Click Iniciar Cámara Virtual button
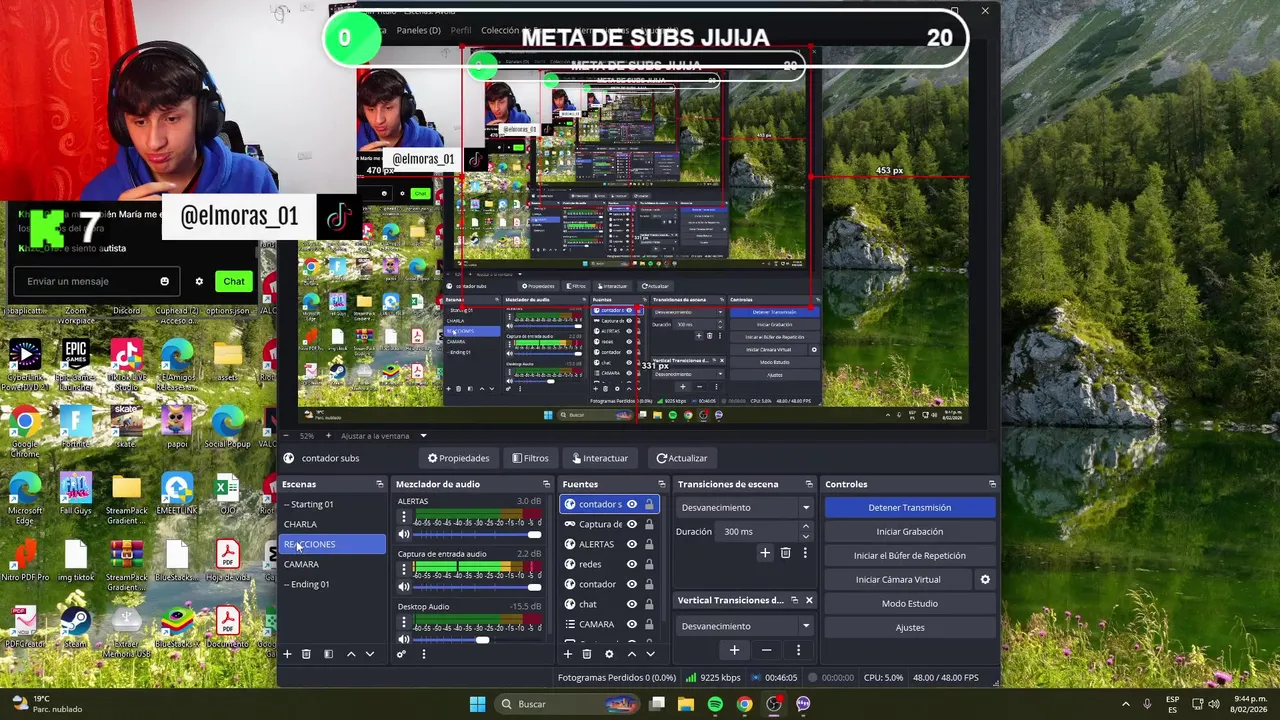Viewport: 1280px width, 720px height. [898, 579]
